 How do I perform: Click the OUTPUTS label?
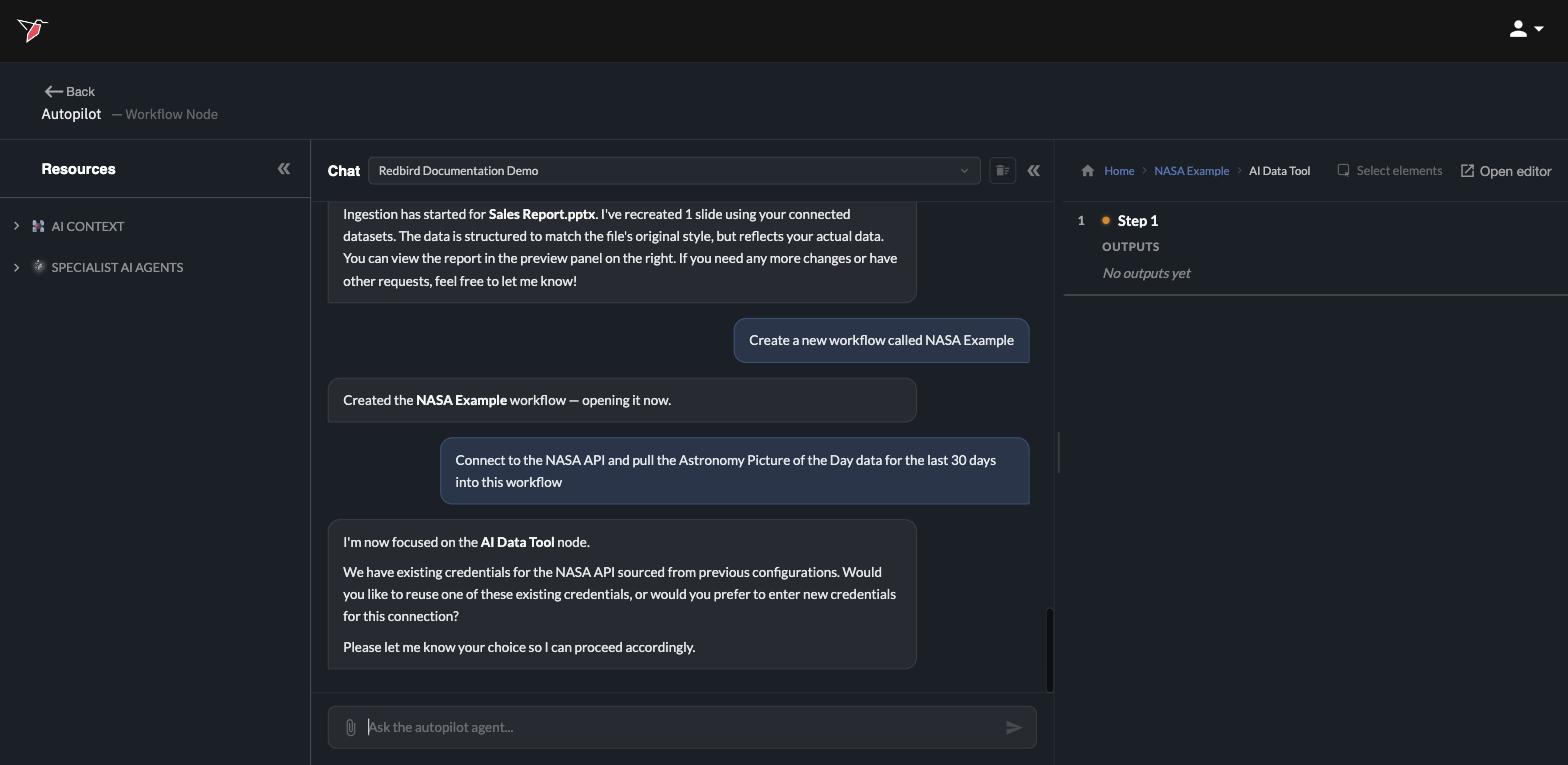[1131, 246]
